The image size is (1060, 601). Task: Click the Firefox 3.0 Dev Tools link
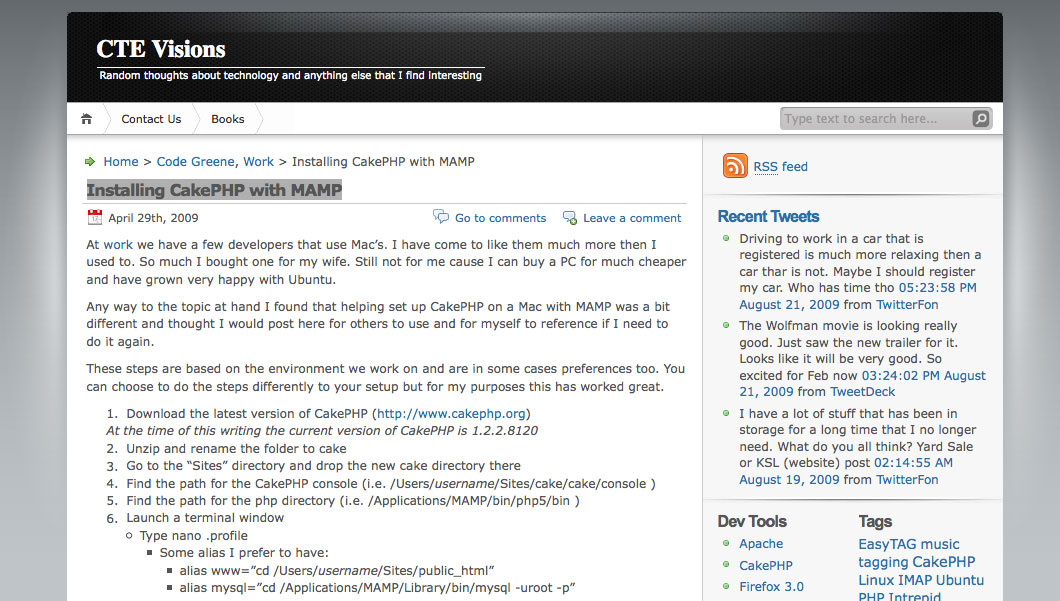click(x=771, y=587)
